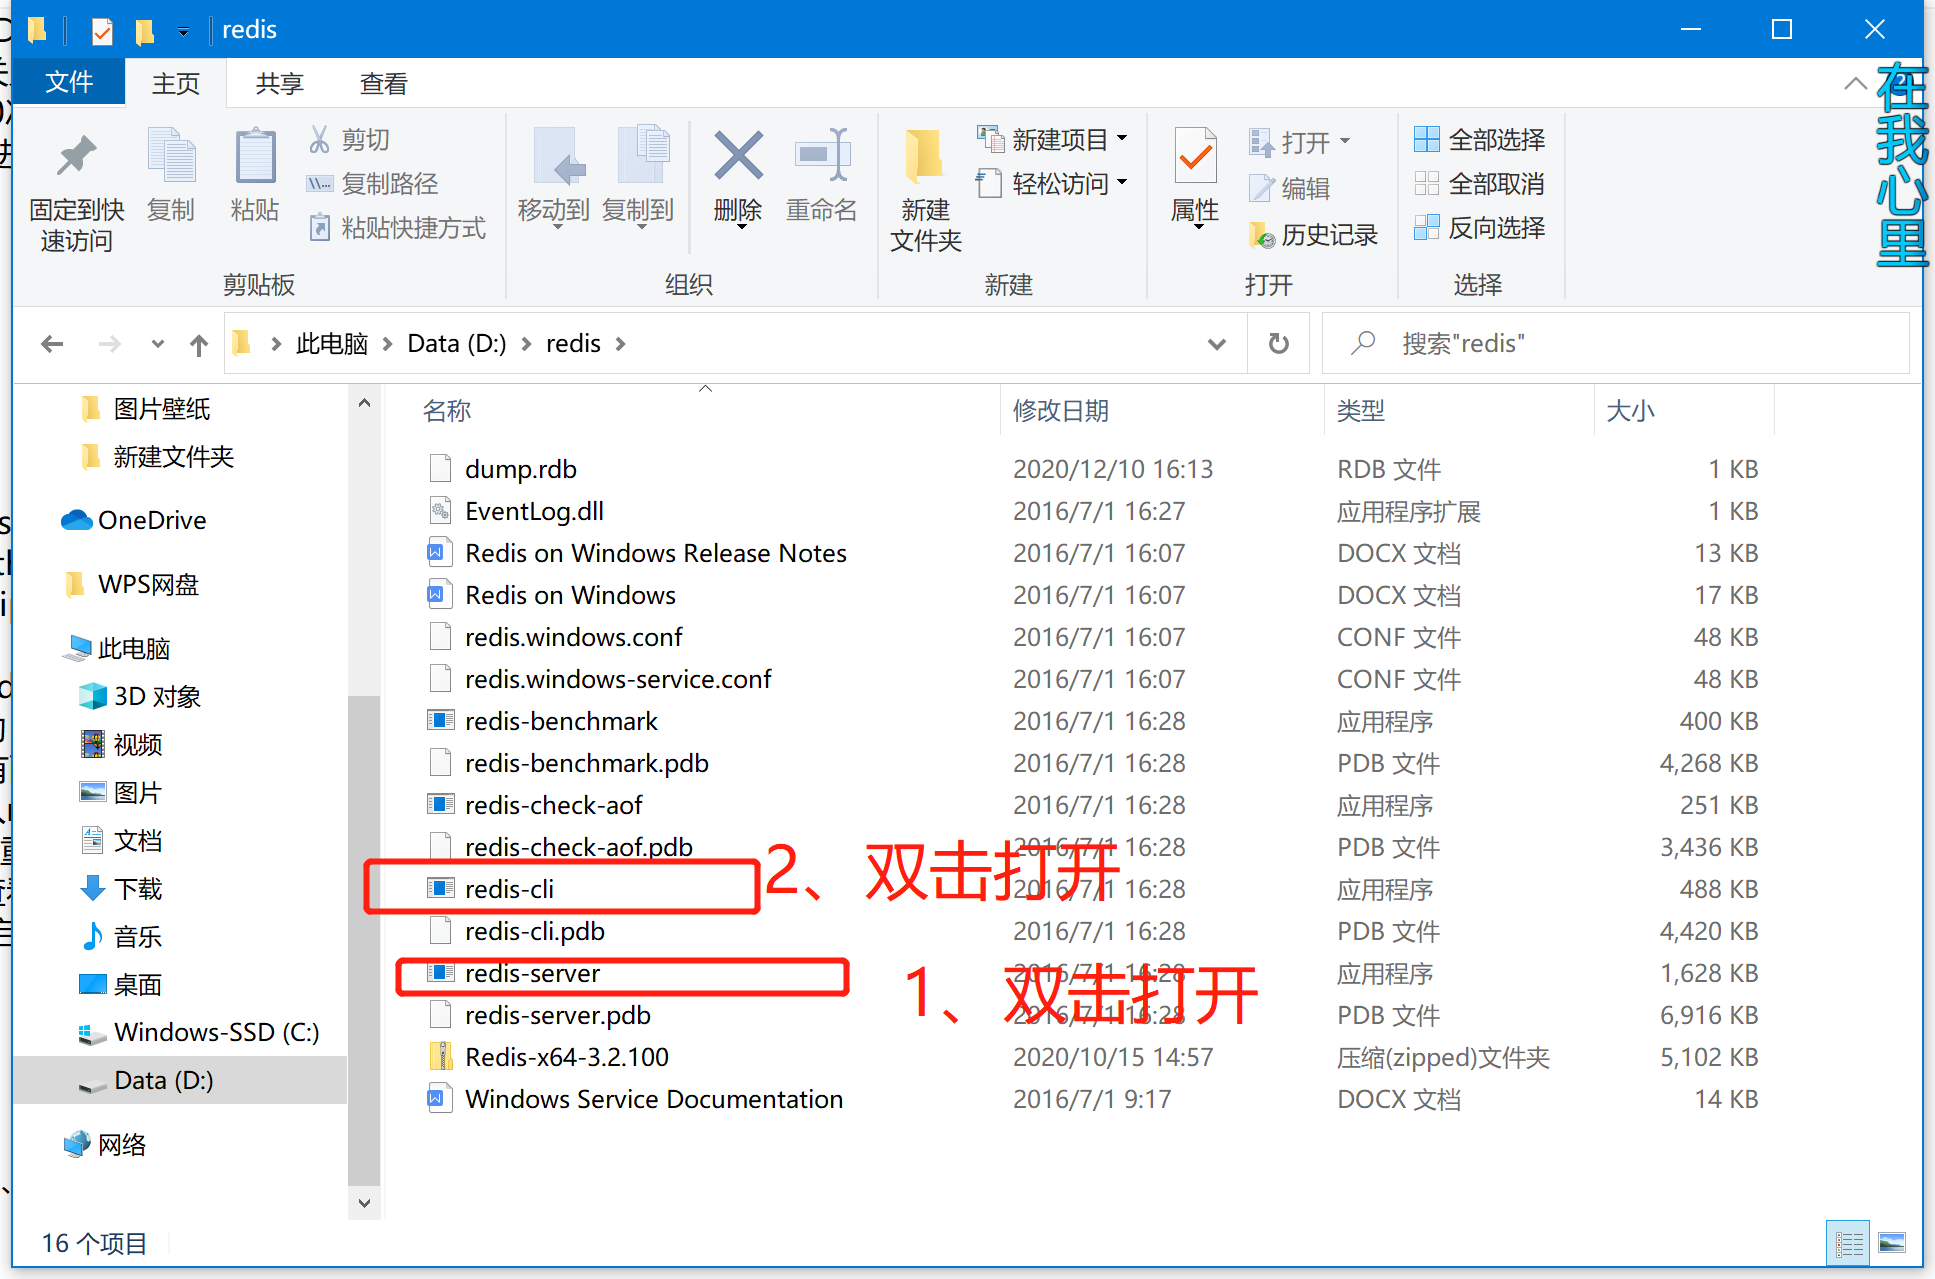Click History (历史记录) button

(x=1313, y=235)
